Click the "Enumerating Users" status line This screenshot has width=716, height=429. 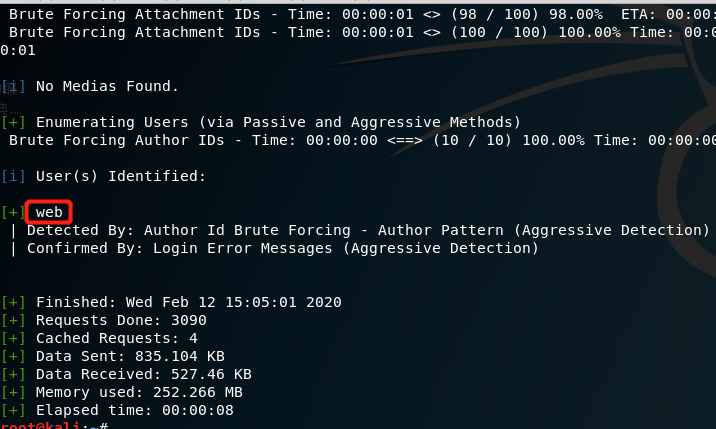278,122
